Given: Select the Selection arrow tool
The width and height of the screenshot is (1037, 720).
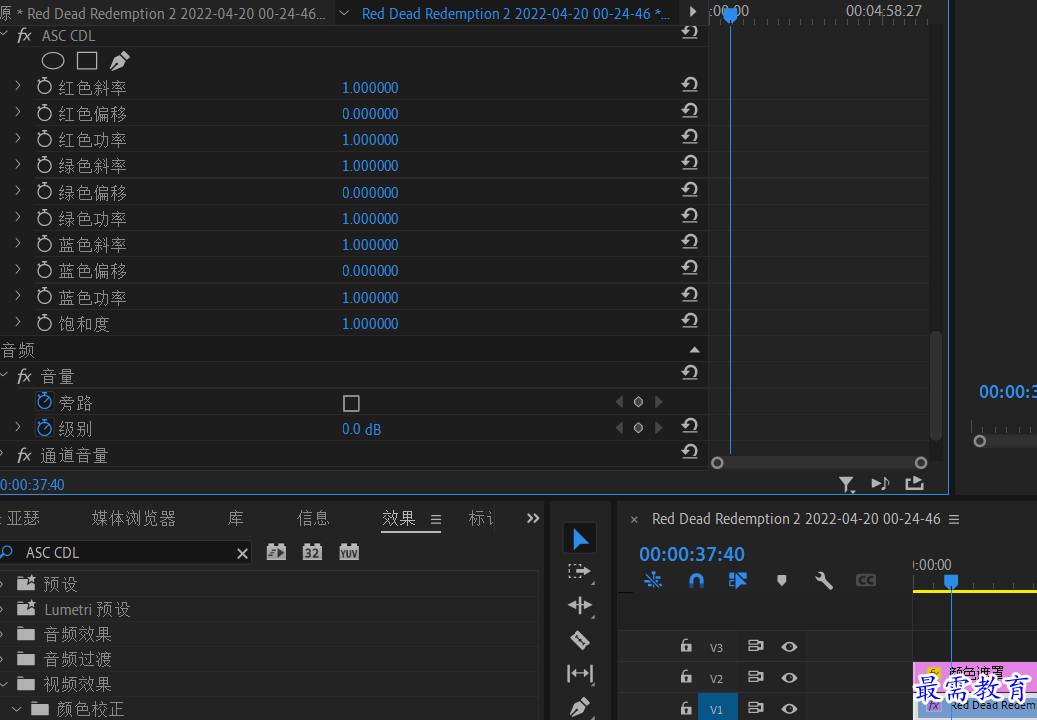Looking at the screenshot, I should pos(580,539).
